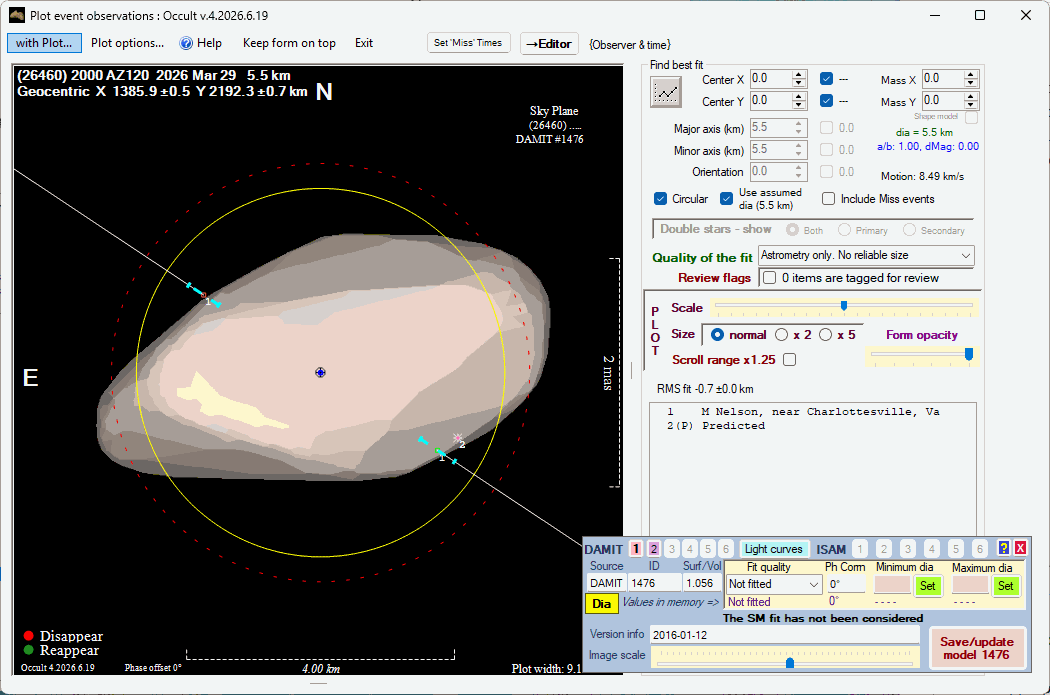Enable Include Miss events checkbox
1050x695 pixels.
point(828,199)
